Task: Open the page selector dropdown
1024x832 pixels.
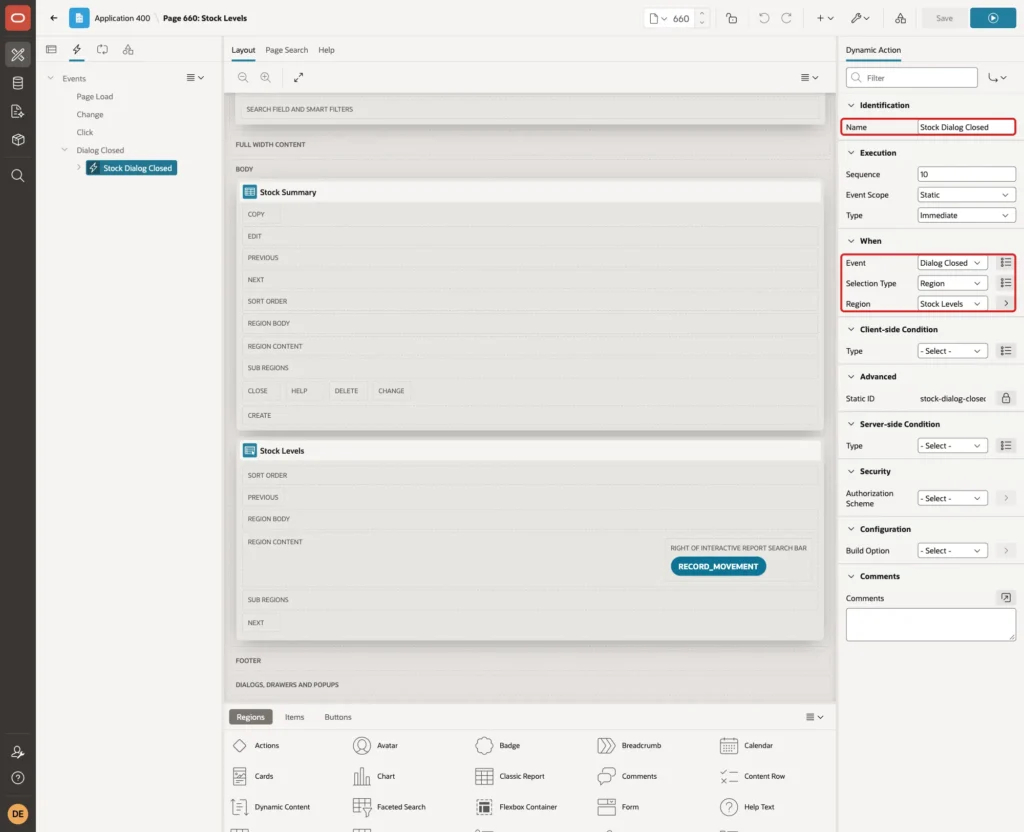Action: 658,18
